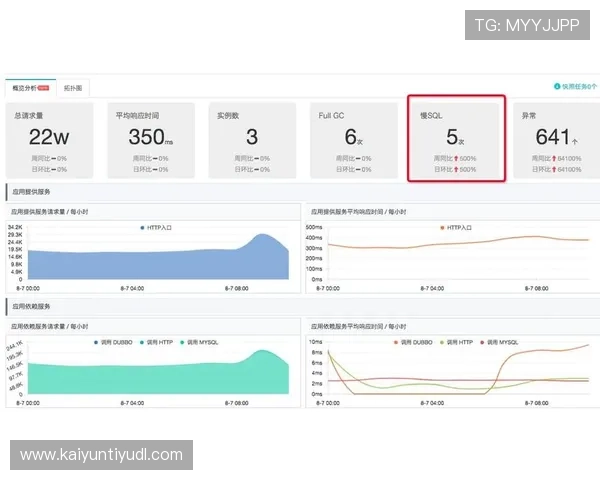Toggle 调用 HTTP series in dependency request chart
600x480 pixels.
[x=157, y=343]
